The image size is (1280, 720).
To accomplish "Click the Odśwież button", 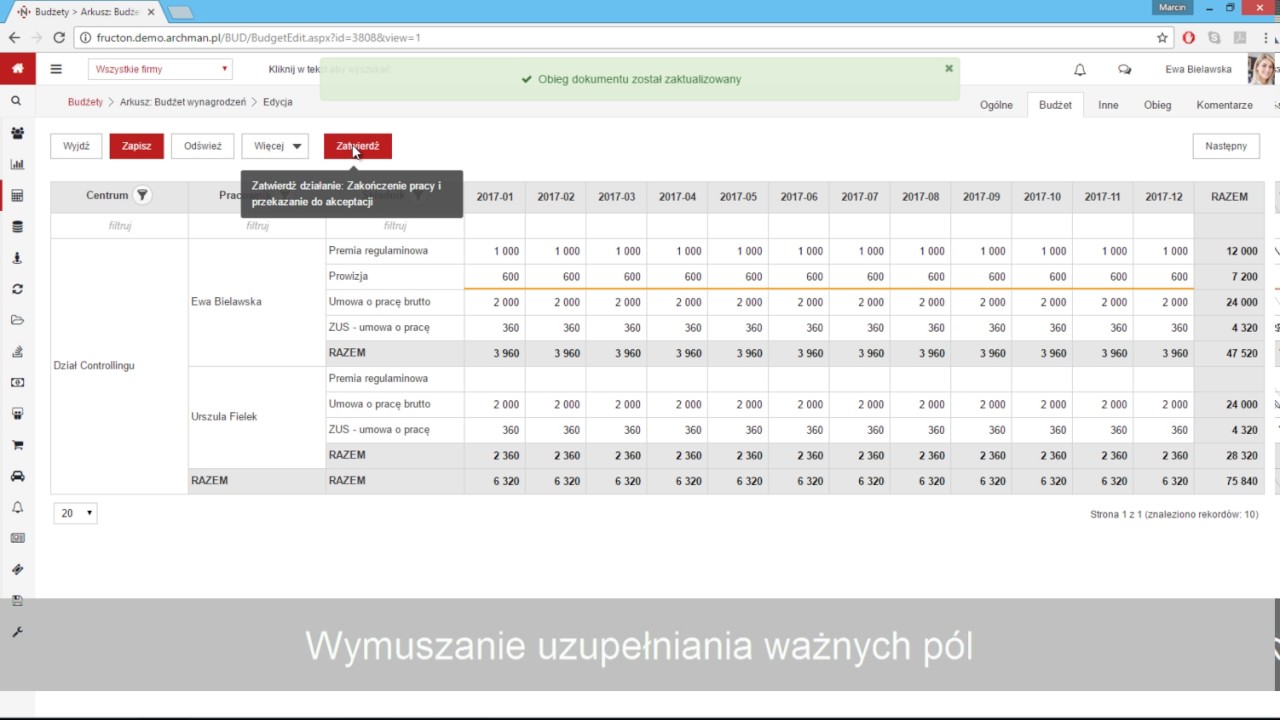I will pyautogui.click(x=202, y=146).
